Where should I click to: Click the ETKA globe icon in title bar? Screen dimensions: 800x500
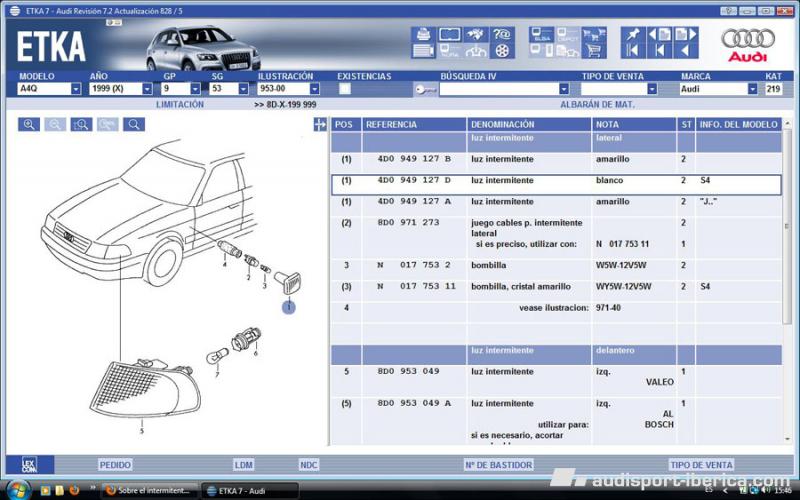(15, 11)
